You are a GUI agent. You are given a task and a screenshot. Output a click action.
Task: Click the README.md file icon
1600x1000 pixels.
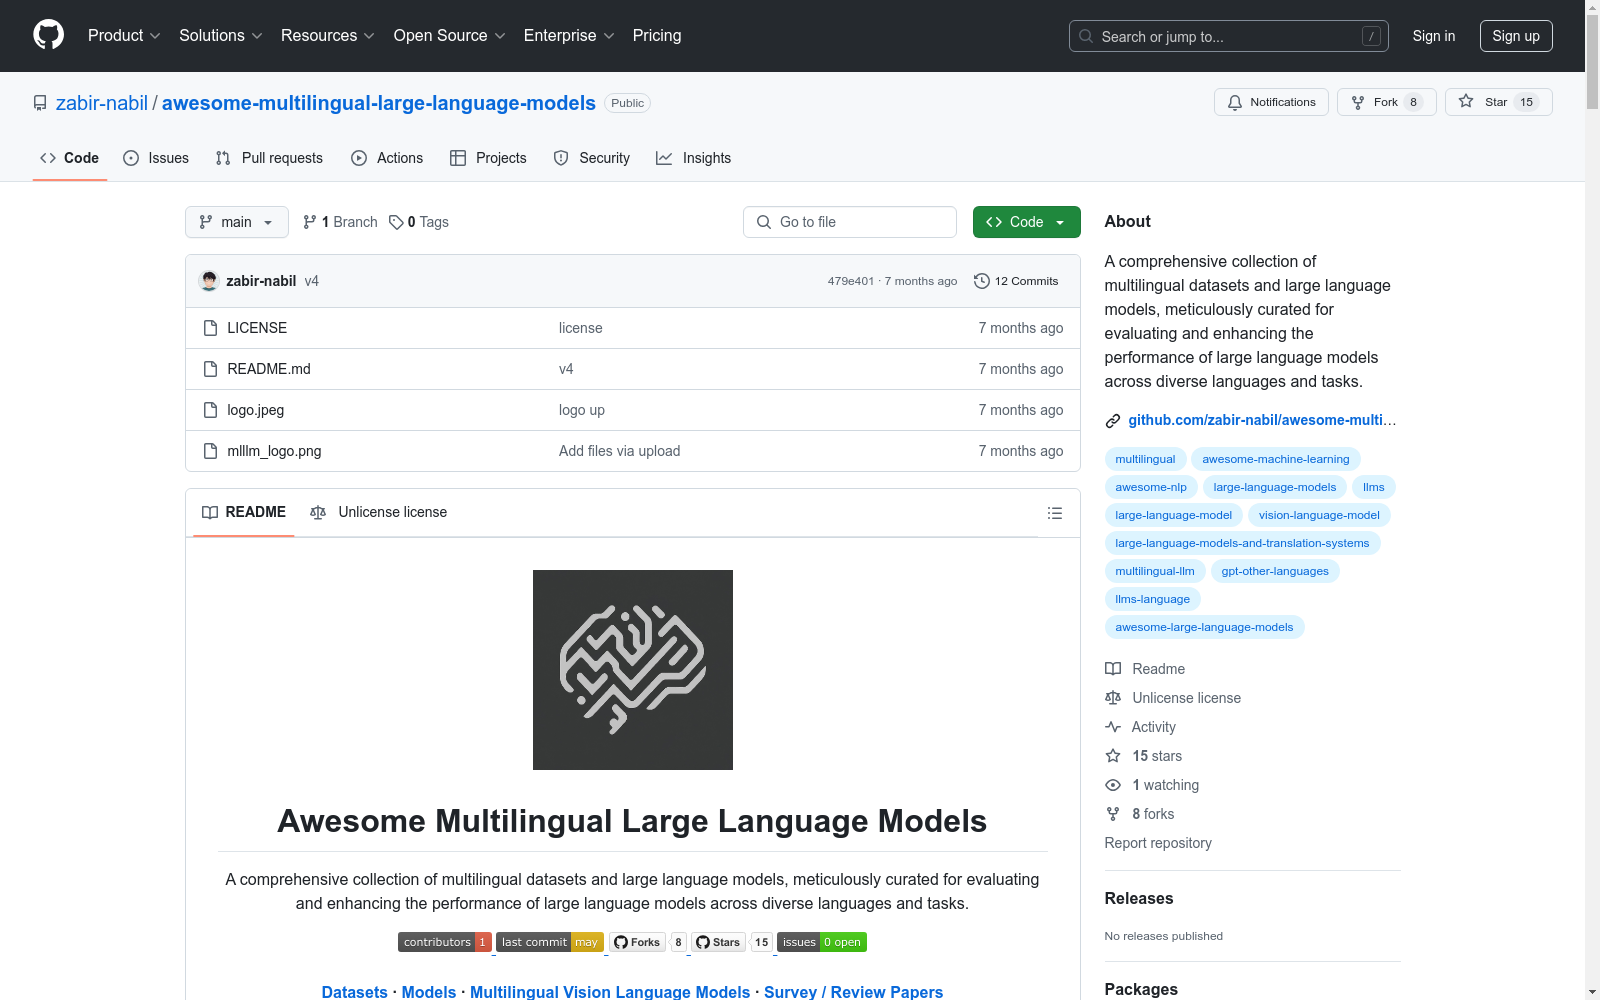pyautogui.click(x=210, y=369)
